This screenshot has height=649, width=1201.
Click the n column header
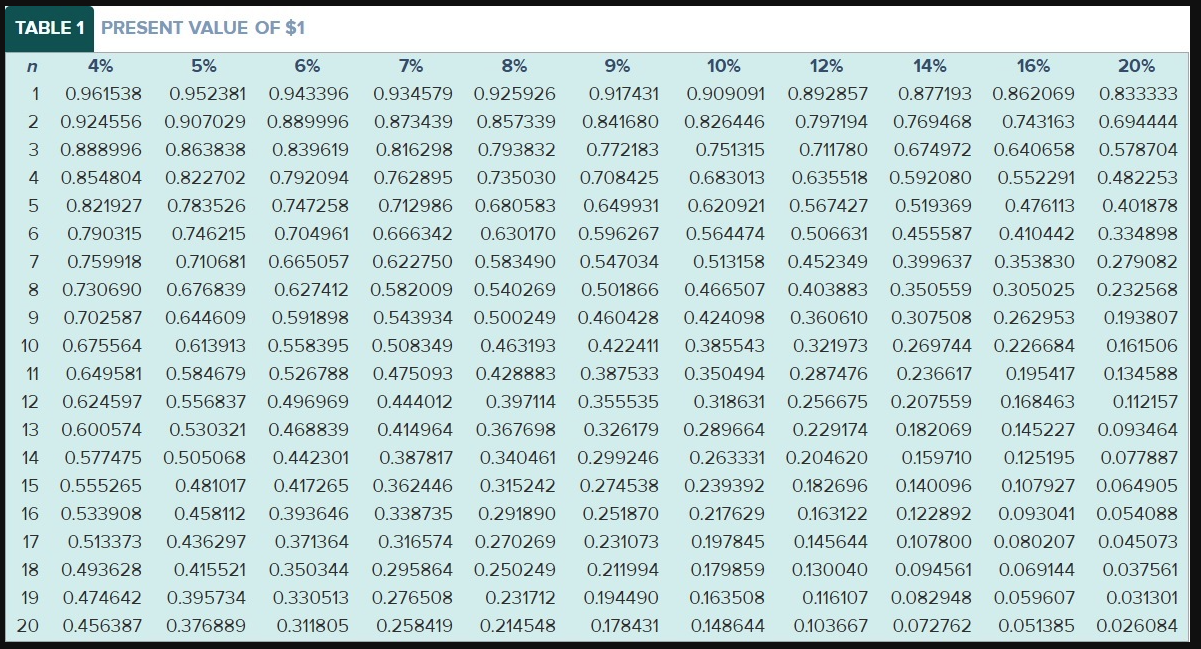point(31,66)
